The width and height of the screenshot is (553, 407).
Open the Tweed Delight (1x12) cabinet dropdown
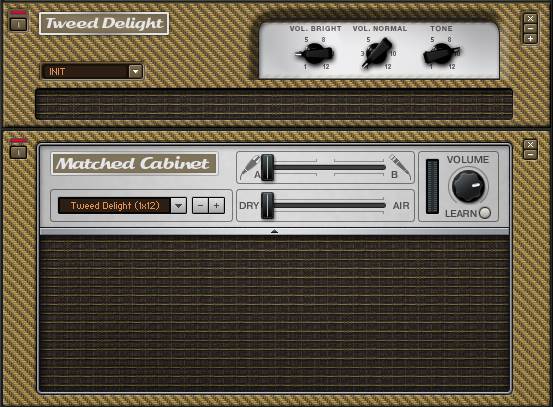coord(178,206)
